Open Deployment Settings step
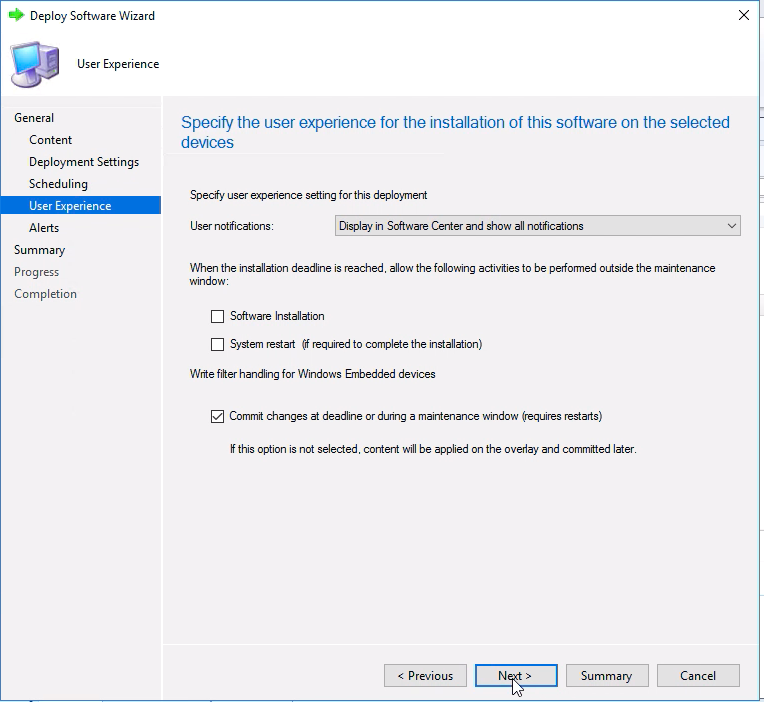This screenshot has width=764, height=702. [84, 162]
